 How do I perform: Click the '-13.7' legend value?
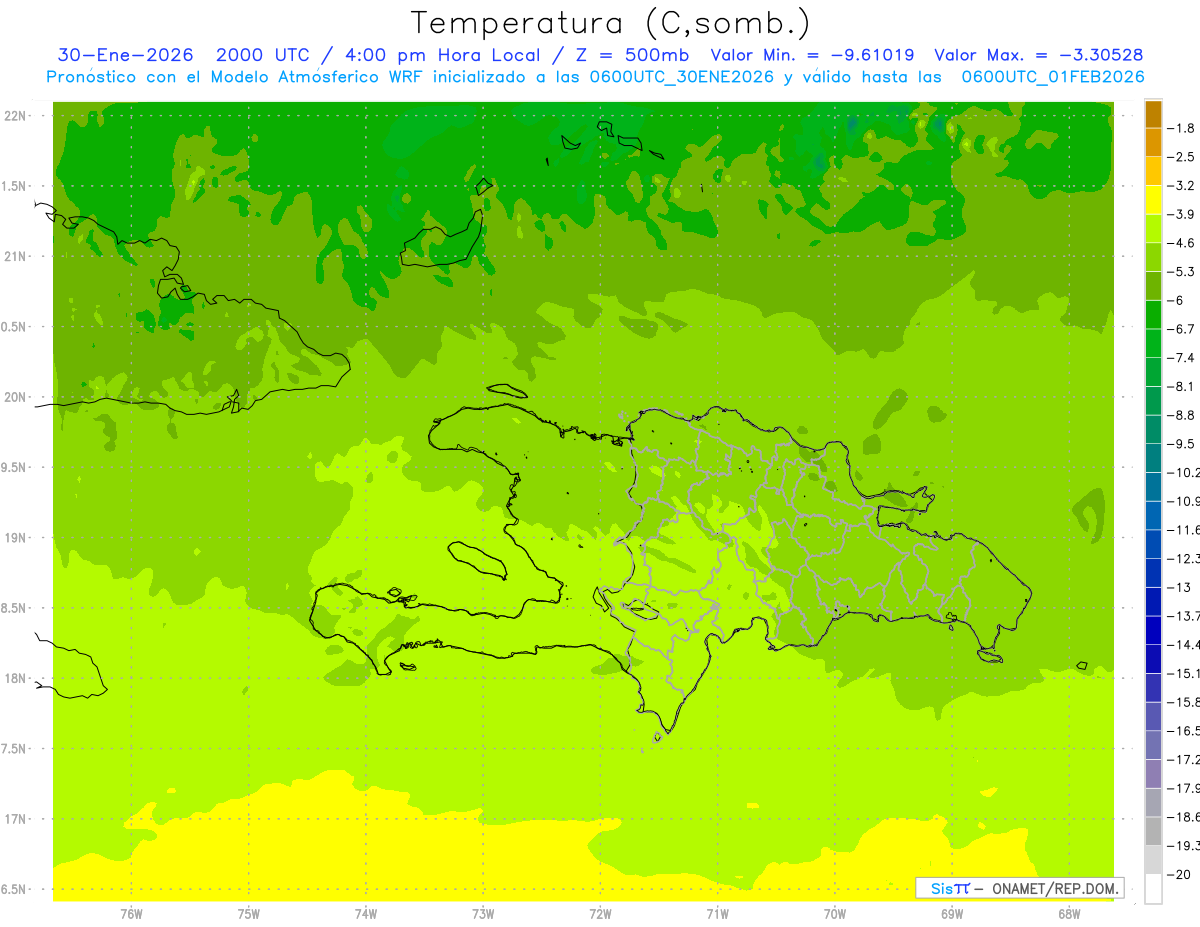click(x=1185, y=616)
